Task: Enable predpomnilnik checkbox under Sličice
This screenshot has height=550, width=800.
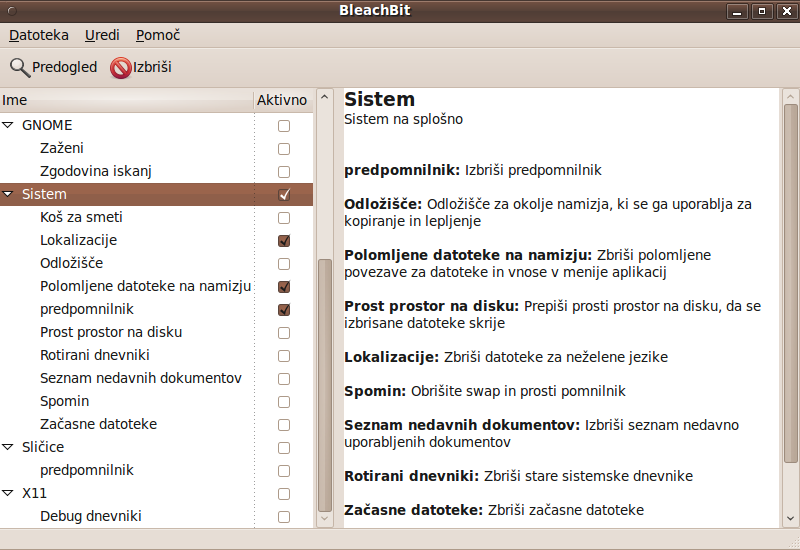Action: [284, 471]
